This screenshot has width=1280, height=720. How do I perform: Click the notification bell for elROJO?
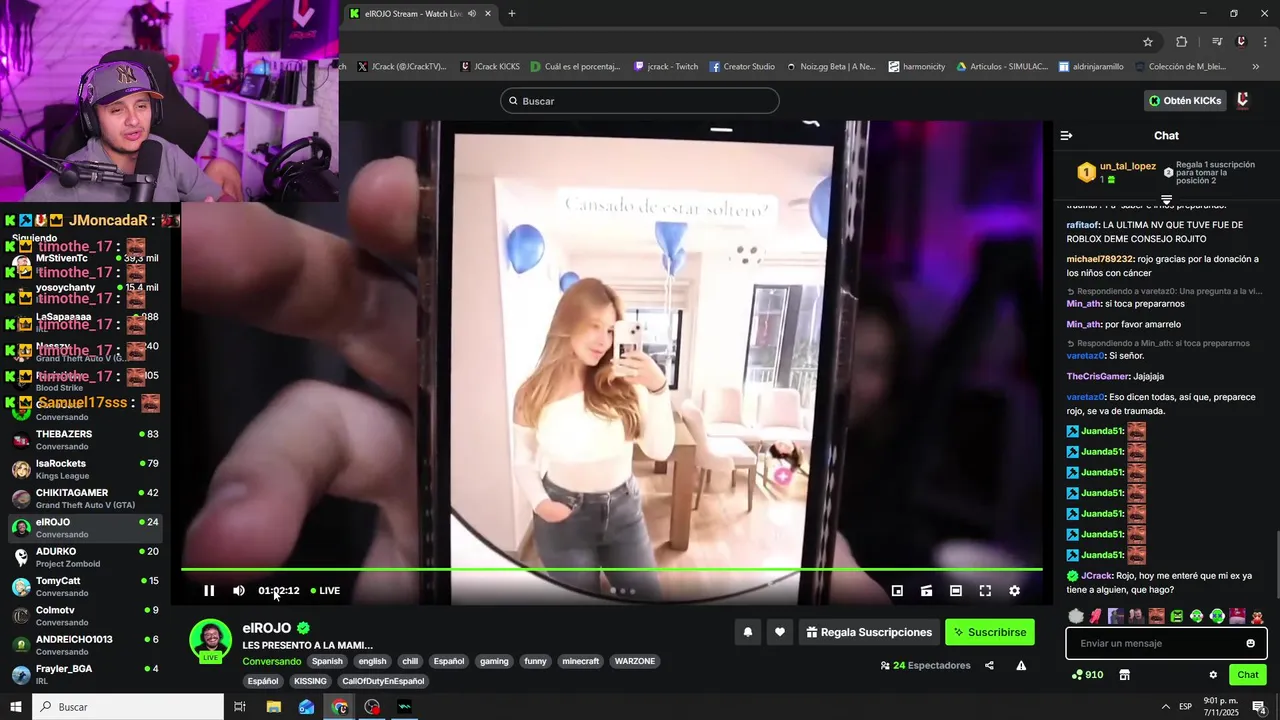747,632
